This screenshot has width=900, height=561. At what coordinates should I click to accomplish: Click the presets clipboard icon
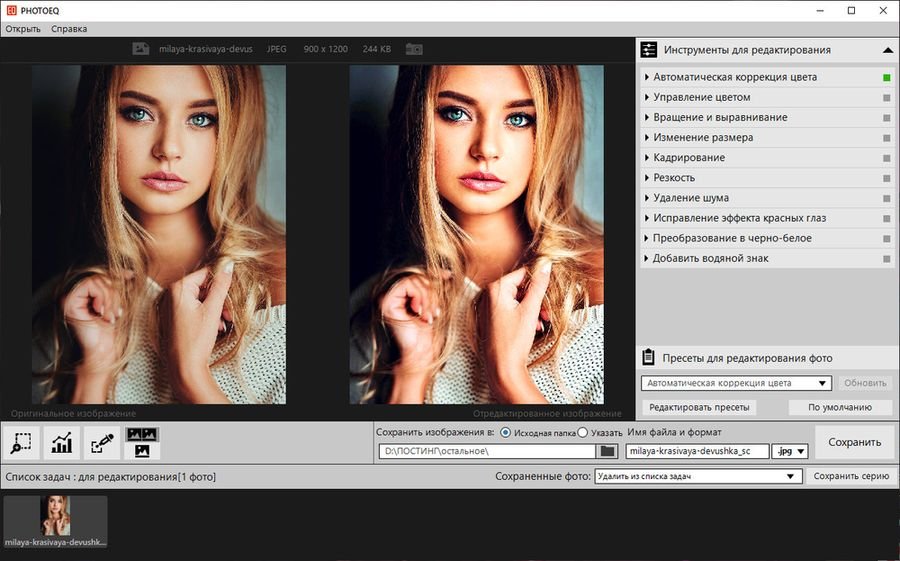click(x=648, y=357)
